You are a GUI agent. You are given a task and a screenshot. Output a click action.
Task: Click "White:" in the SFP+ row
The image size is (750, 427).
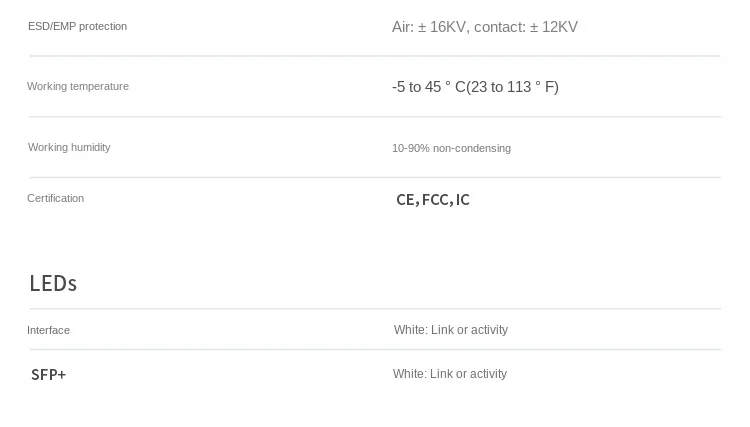coord(409,374)
